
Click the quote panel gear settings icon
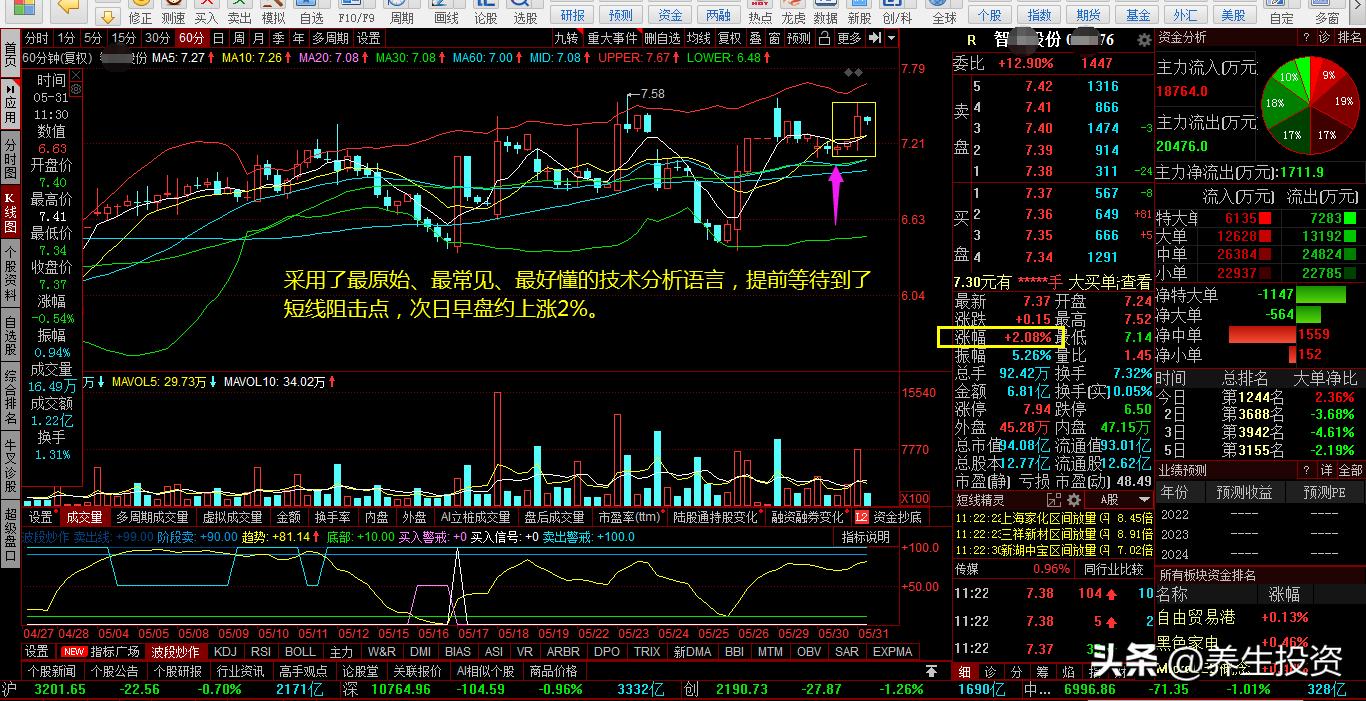pyautogui.click(x=1144, y=40)
